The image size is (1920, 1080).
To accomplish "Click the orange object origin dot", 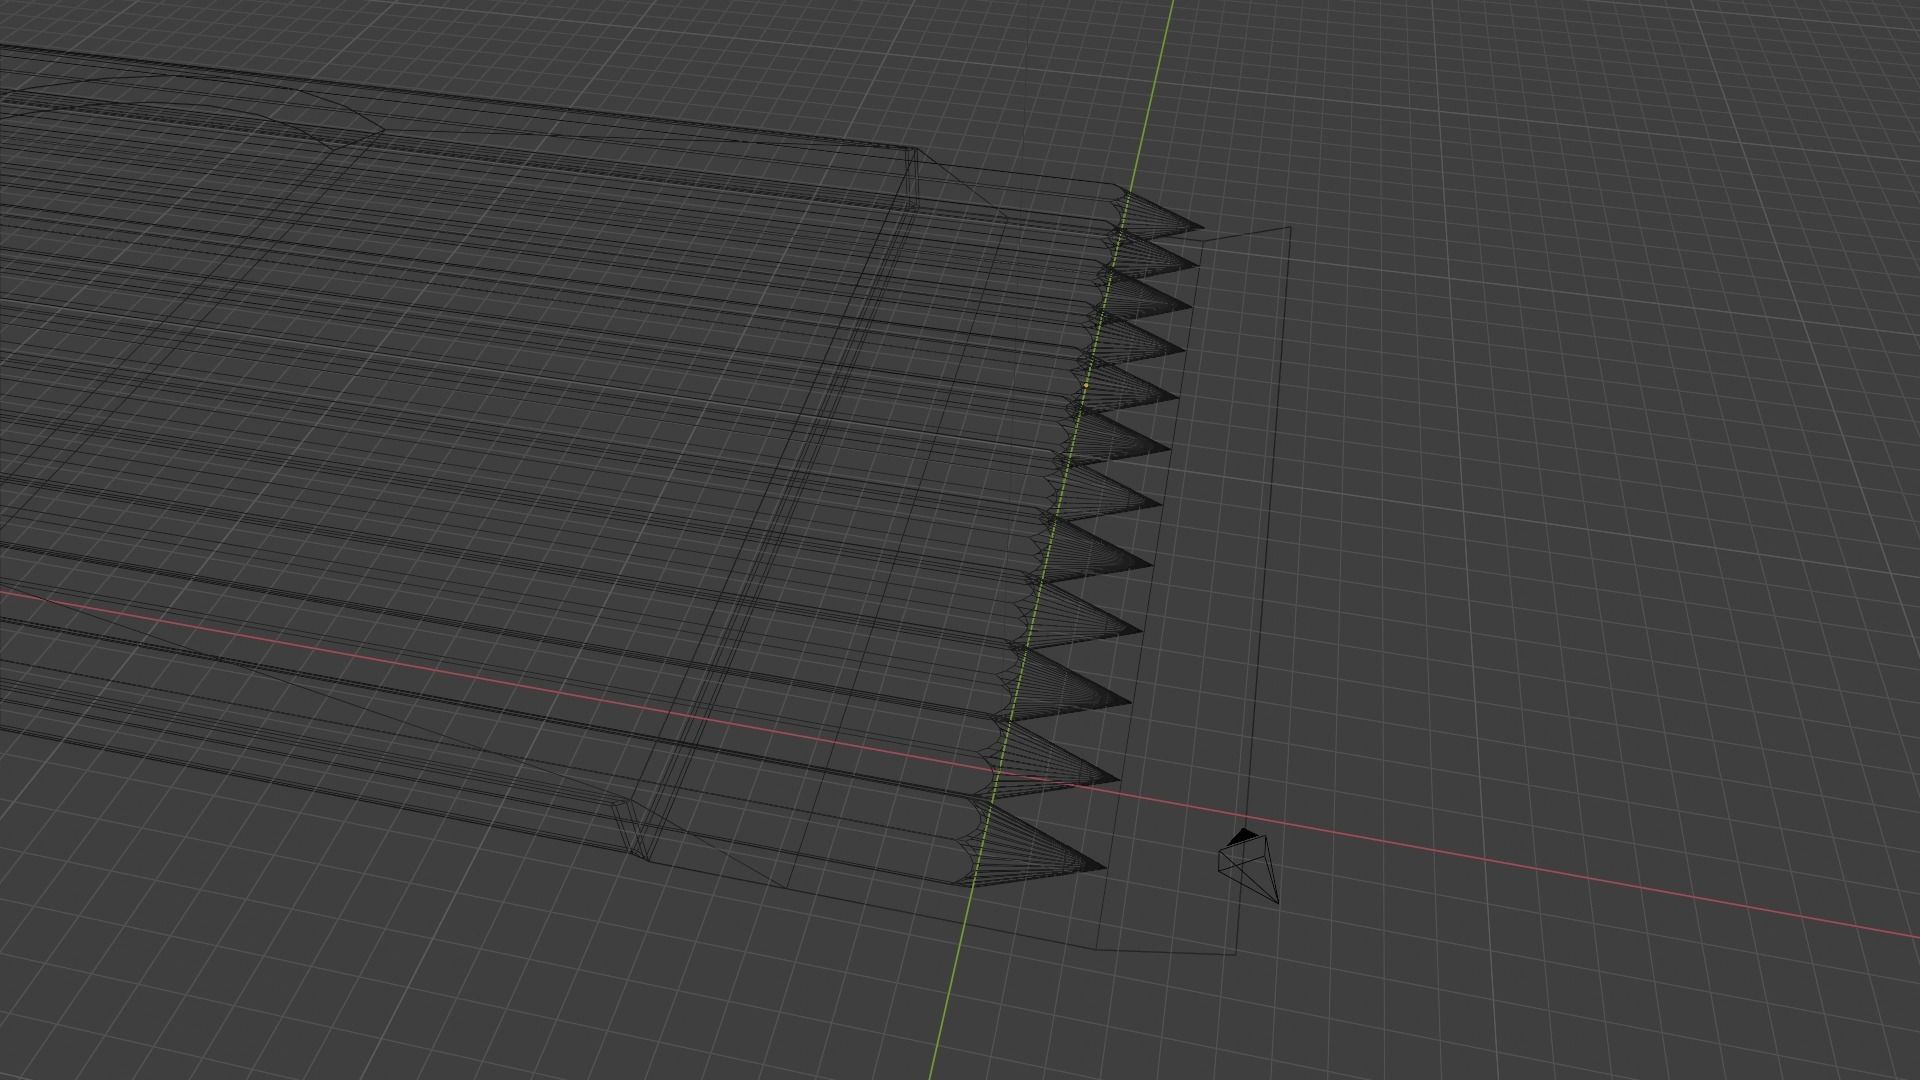I will click(1086, 385).
